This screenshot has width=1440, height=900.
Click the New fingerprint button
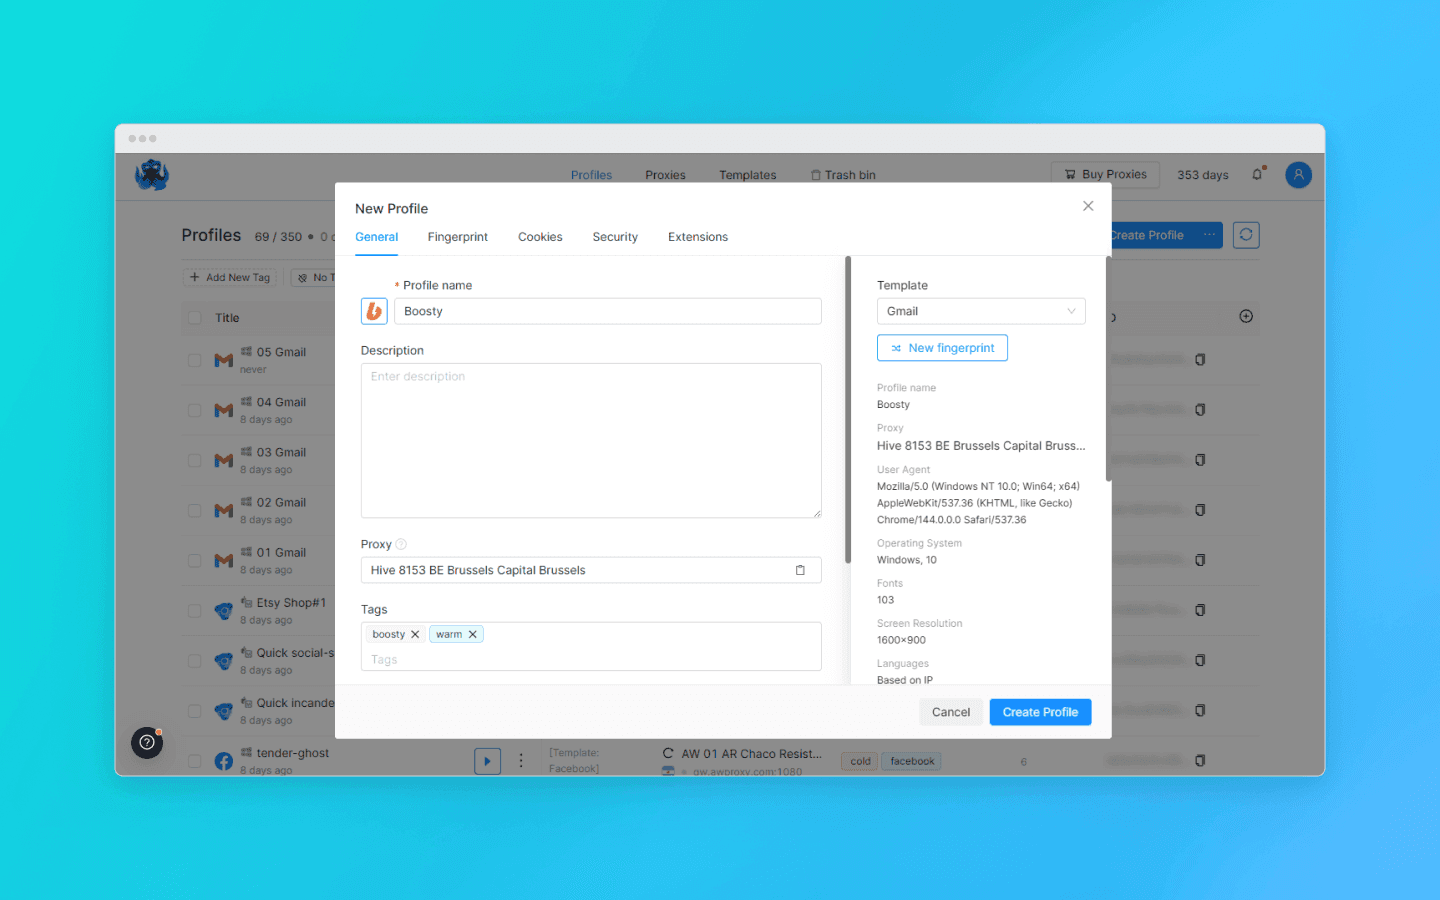[942, 348]
